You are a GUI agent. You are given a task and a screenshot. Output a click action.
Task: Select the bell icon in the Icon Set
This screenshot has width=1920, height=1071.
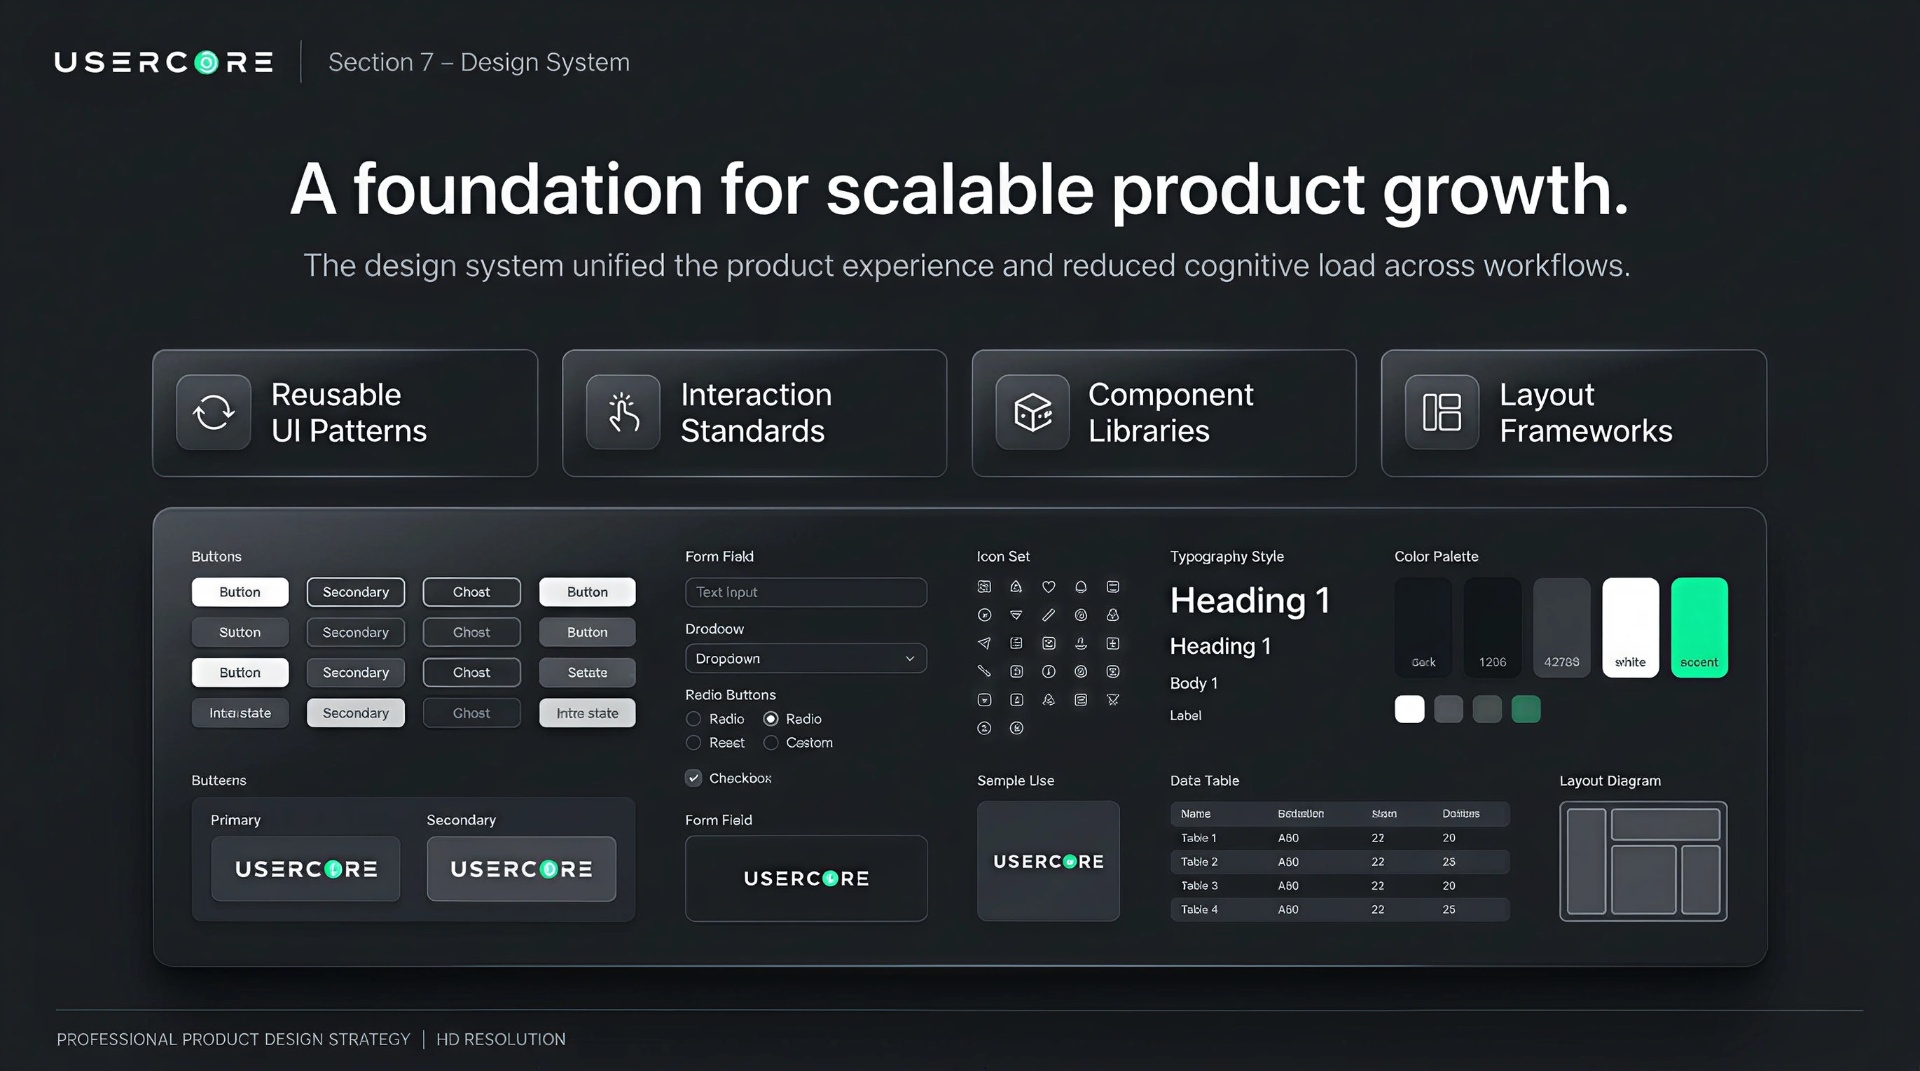tap(1080, 587)
